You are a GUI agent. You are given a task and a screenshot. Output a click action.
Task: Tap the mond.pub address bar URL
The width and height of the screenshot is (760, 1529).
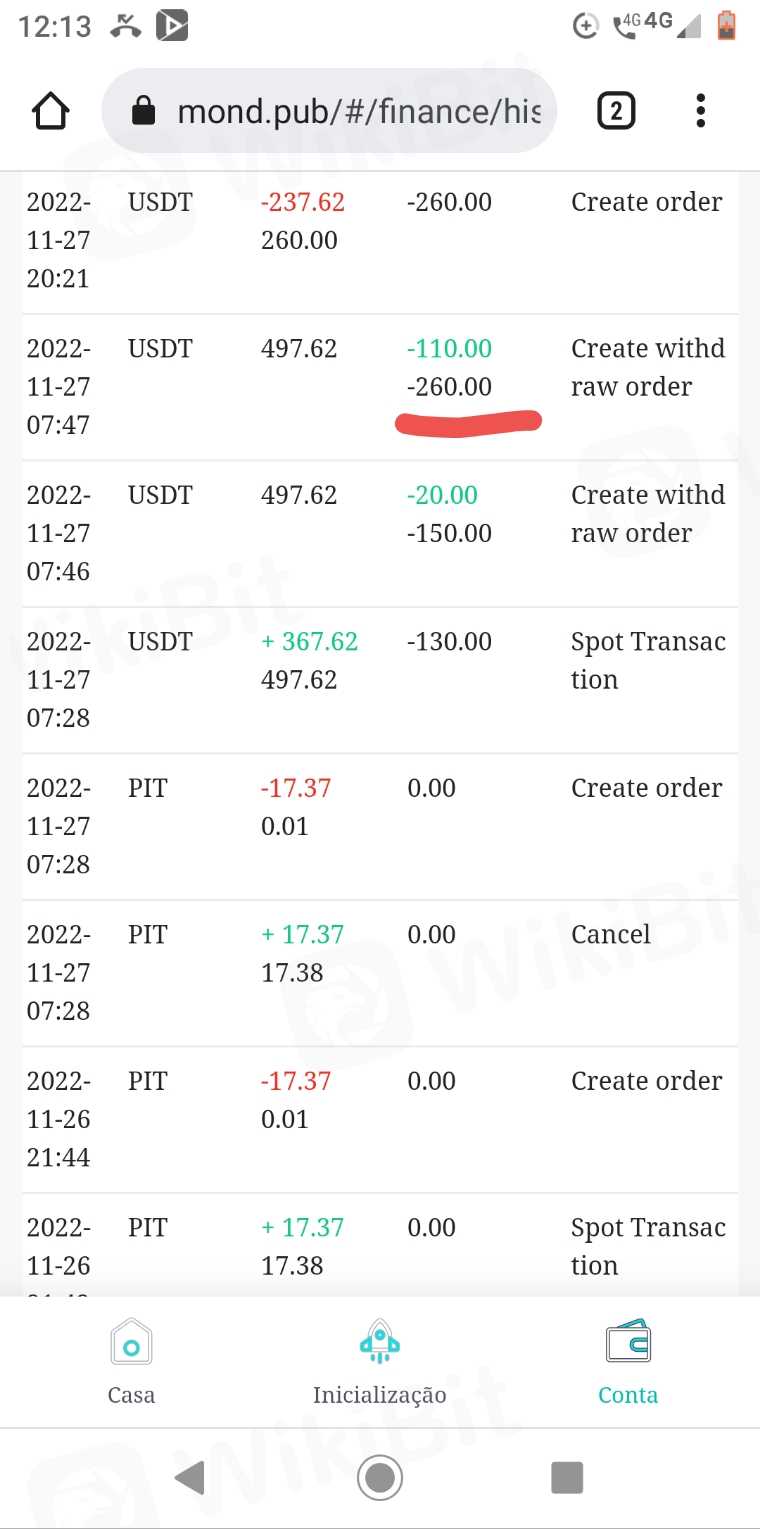click(358, 111)
